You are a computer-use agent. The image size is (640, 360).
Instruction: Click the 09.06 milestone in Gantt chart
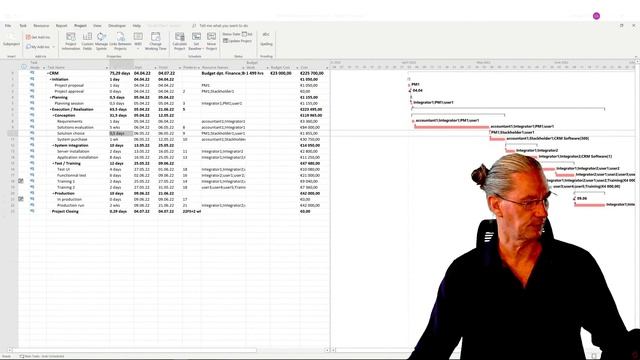(x=574, y=198)
